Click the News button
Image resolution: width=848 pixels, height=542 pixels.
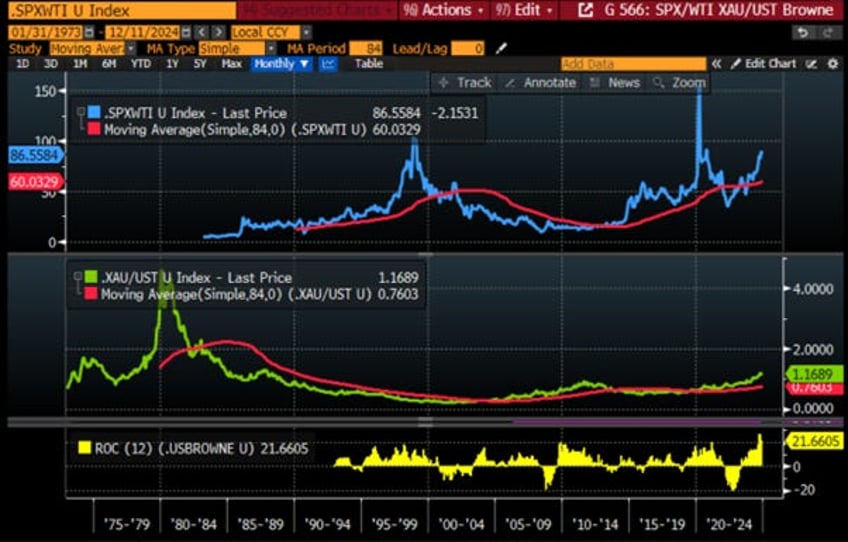coord(616,83)
